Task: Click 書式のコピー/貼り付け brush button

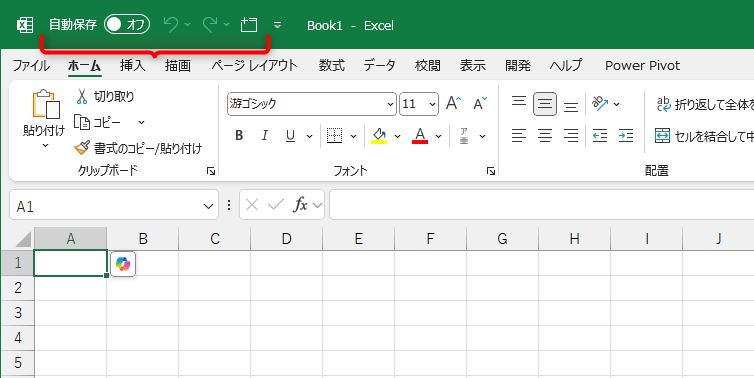Action: (x=138, y=148)
